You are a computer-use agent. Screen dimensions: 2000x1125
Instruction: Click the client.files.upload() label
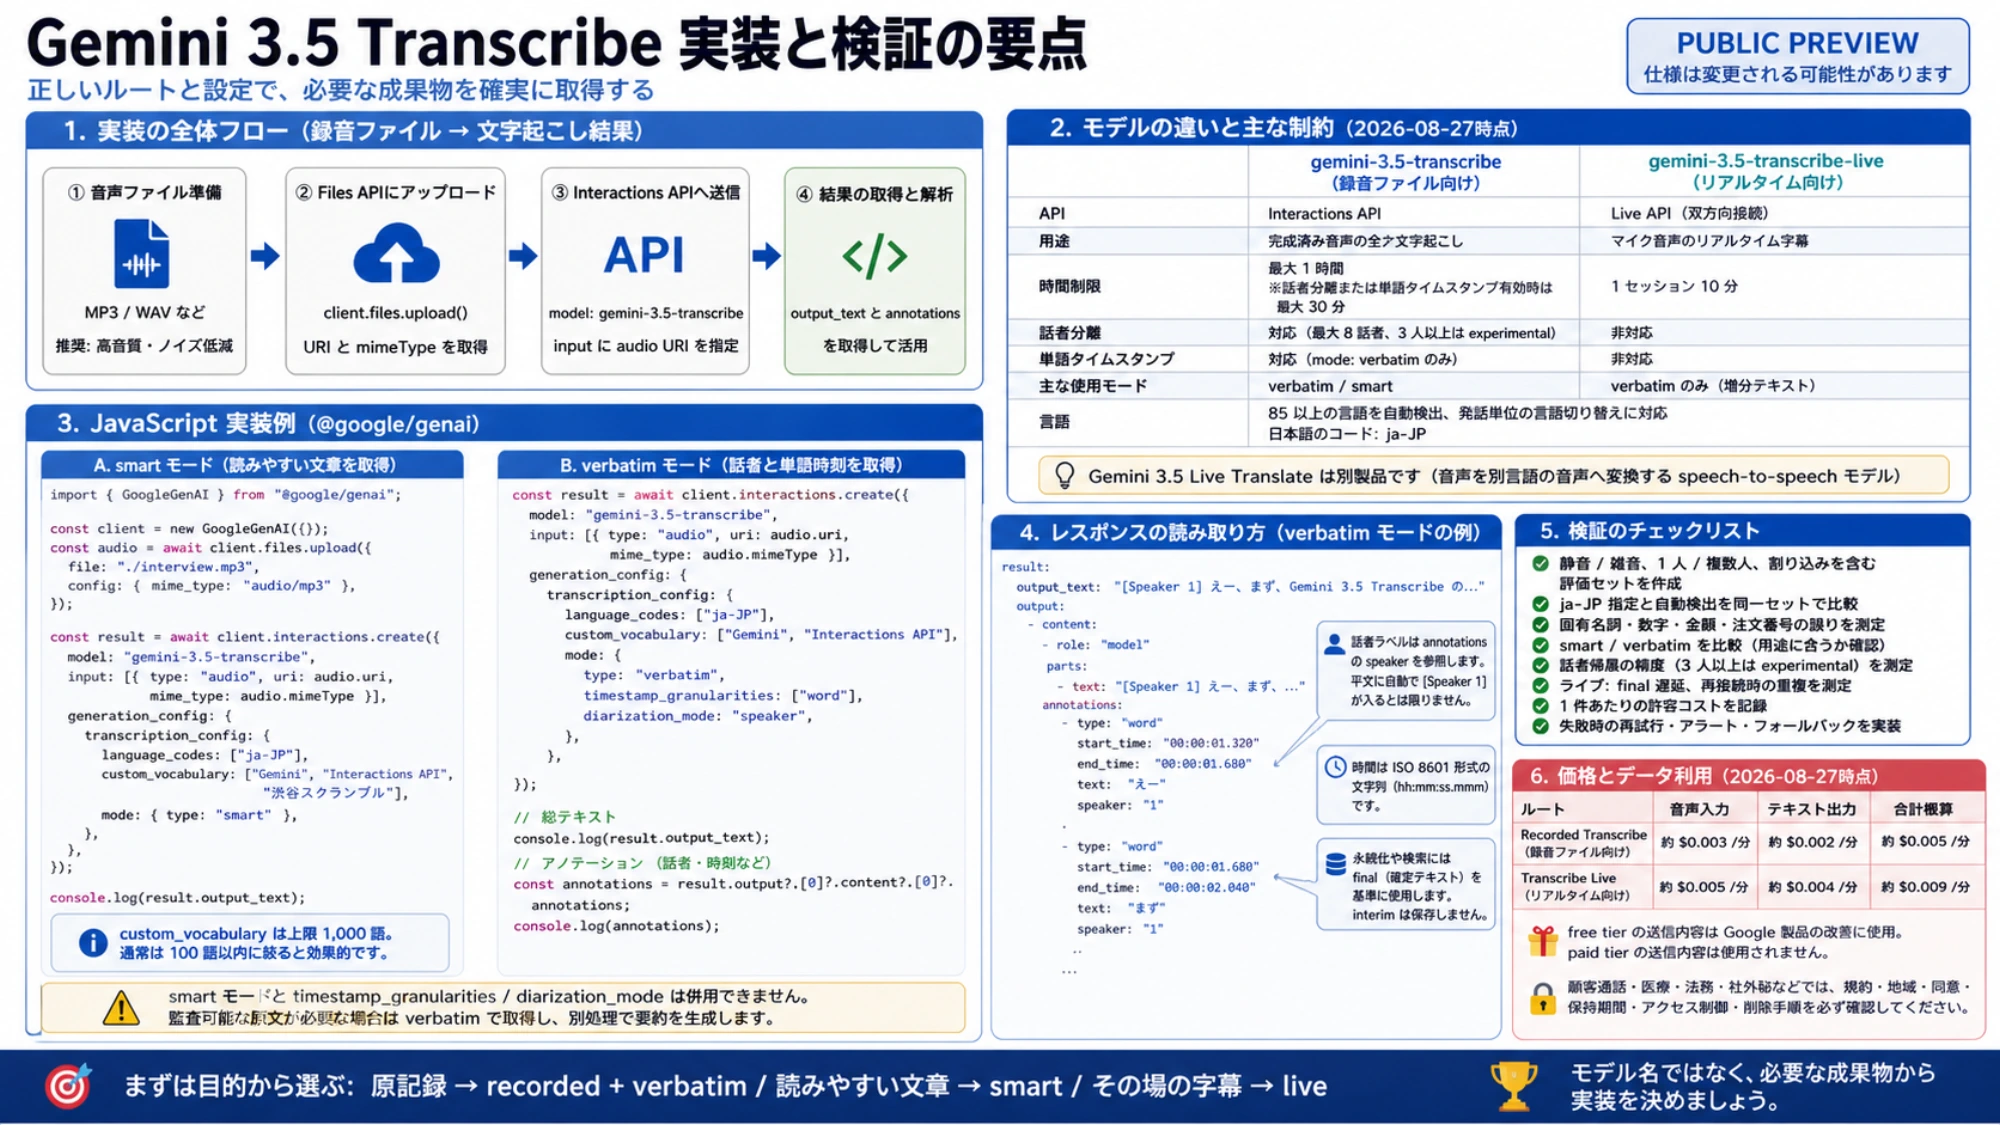395,313
